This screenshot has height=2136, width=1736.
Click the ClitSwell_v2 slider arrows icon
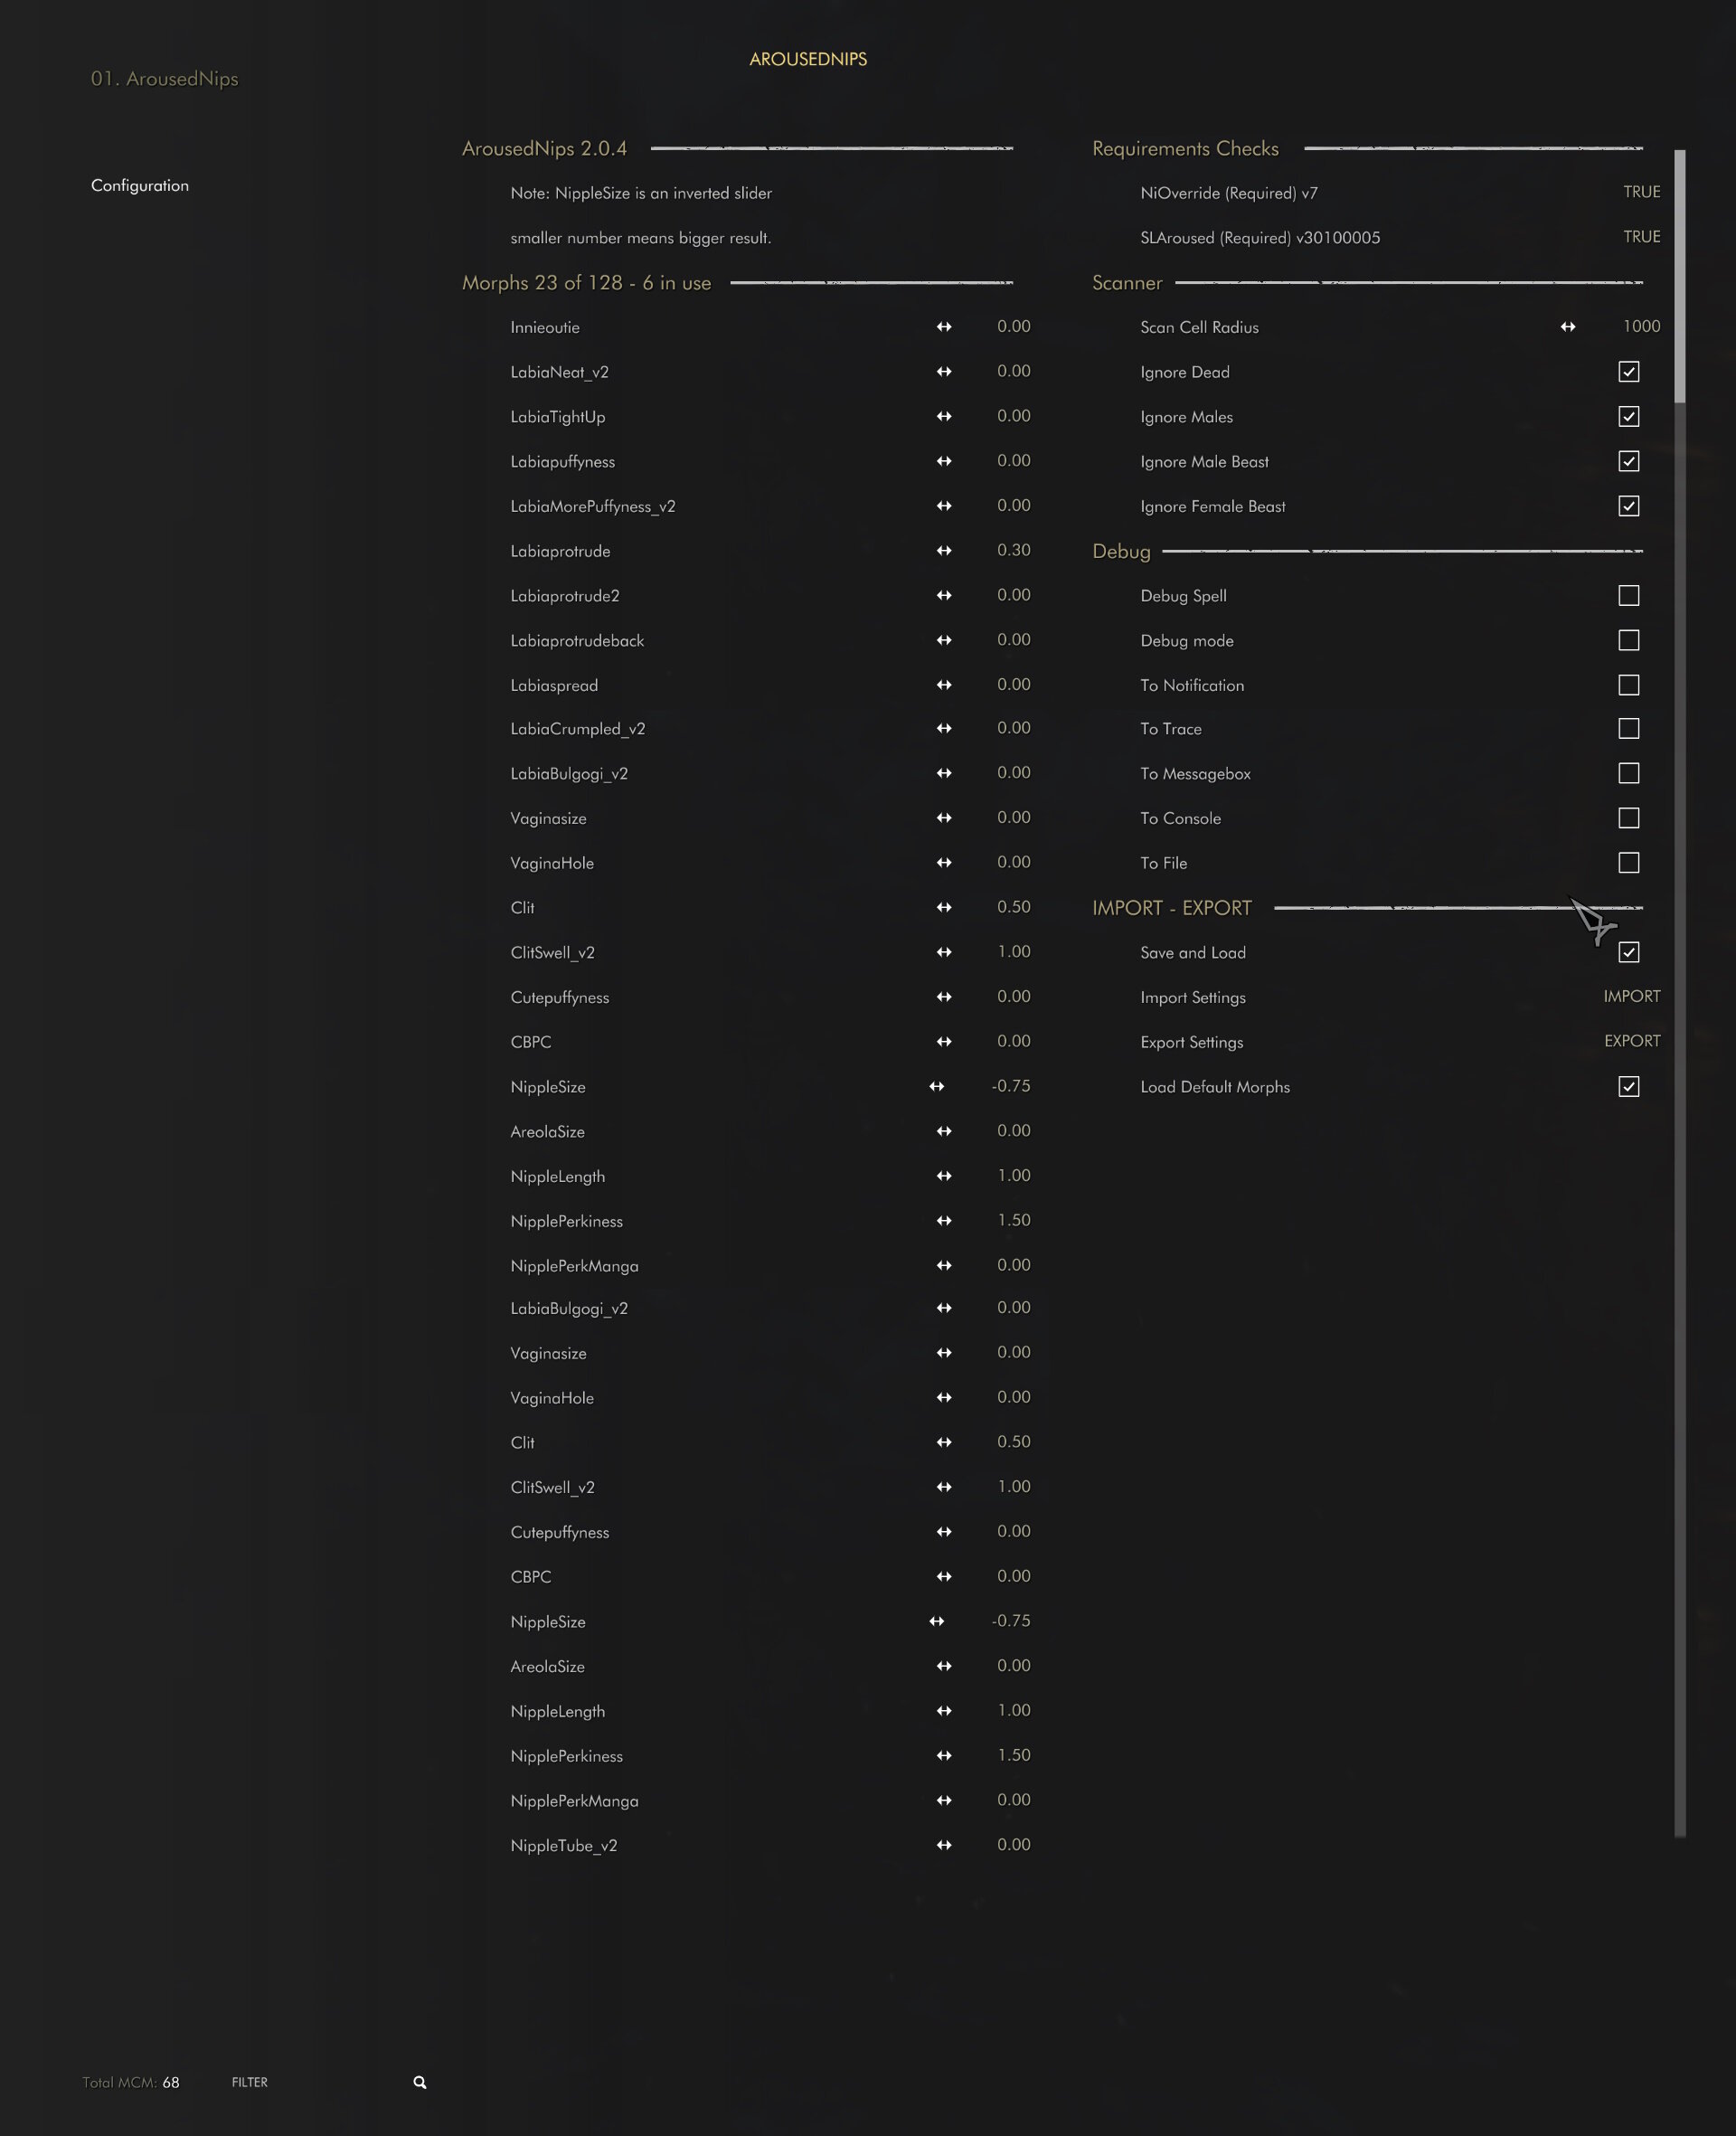click(943, 951)
